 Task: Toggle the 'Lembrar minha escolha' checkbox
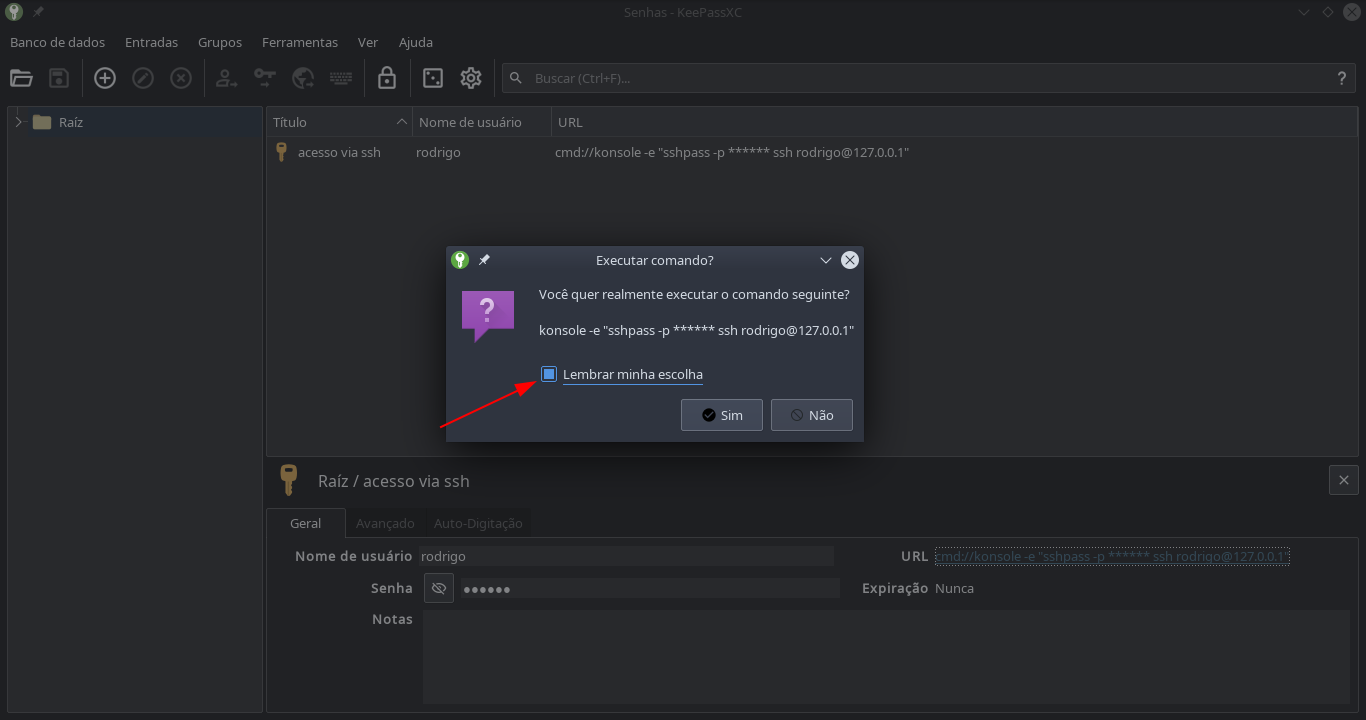[x=549, y=374]
